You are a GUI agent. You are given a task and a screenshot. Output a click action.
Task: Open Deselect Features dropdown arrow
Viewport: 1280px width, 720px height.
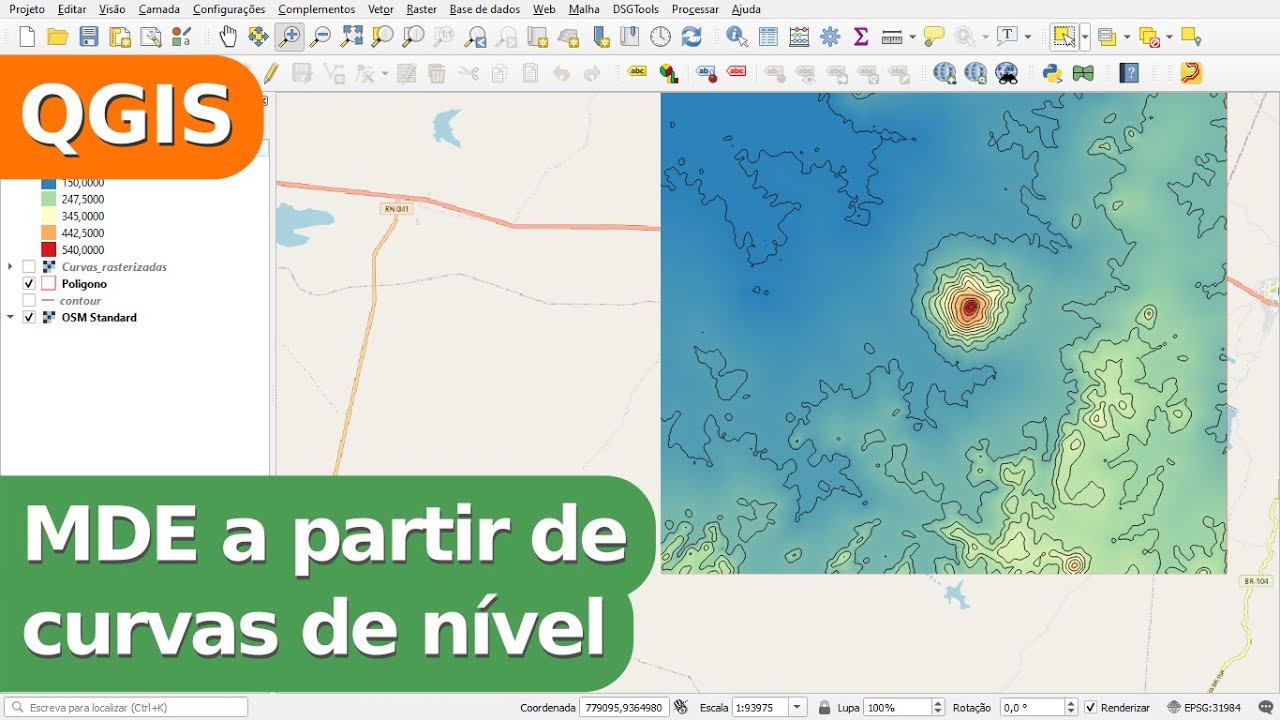(1170, 38)
